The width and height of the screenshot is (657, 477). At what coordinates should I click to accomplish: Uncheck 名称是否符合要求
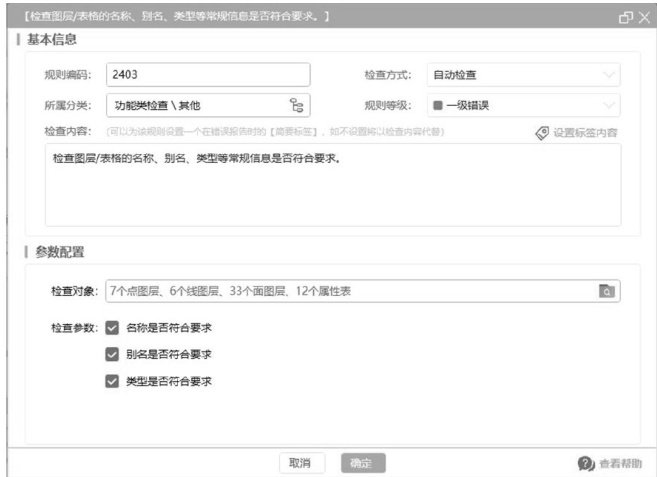click(112, 327)
